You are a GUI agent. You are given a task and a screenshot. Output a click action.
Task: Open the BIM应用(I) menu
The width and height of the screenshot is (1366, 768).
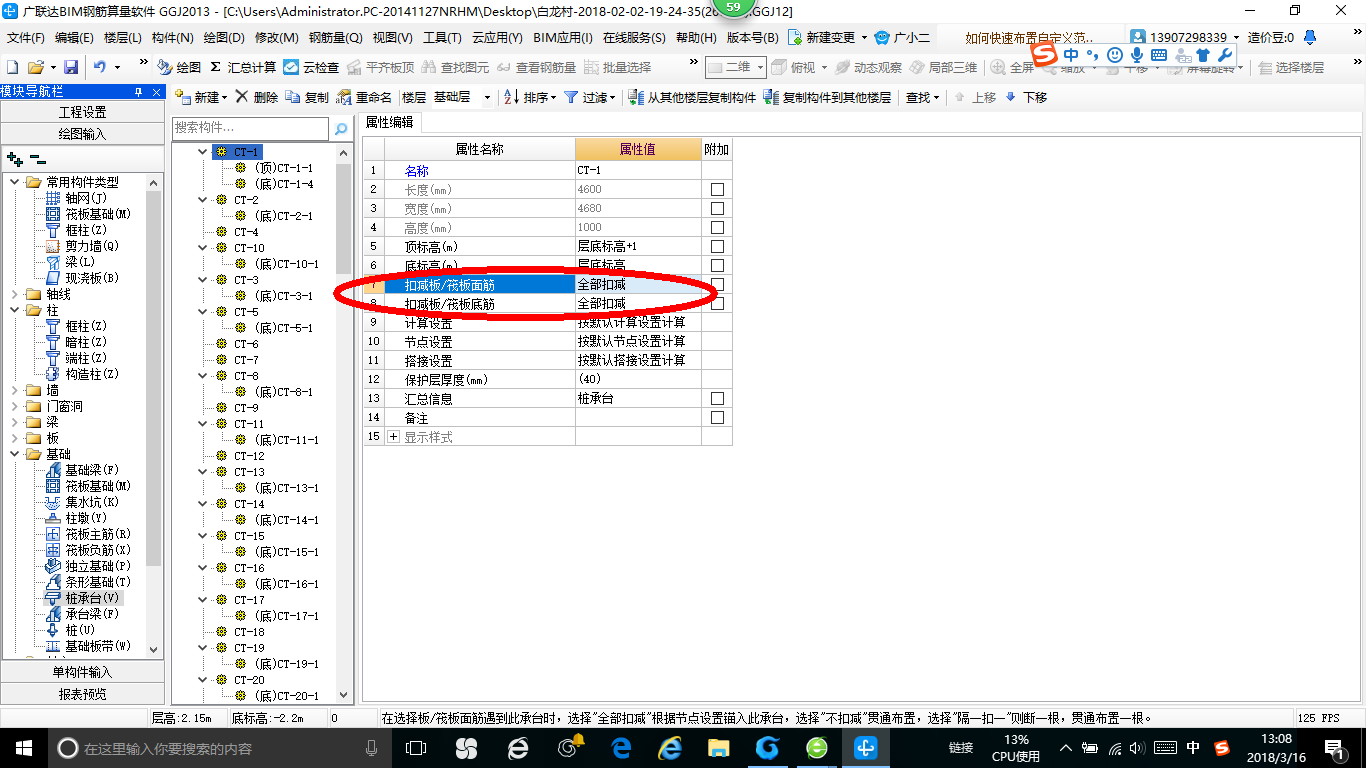[x=563, y=37]
